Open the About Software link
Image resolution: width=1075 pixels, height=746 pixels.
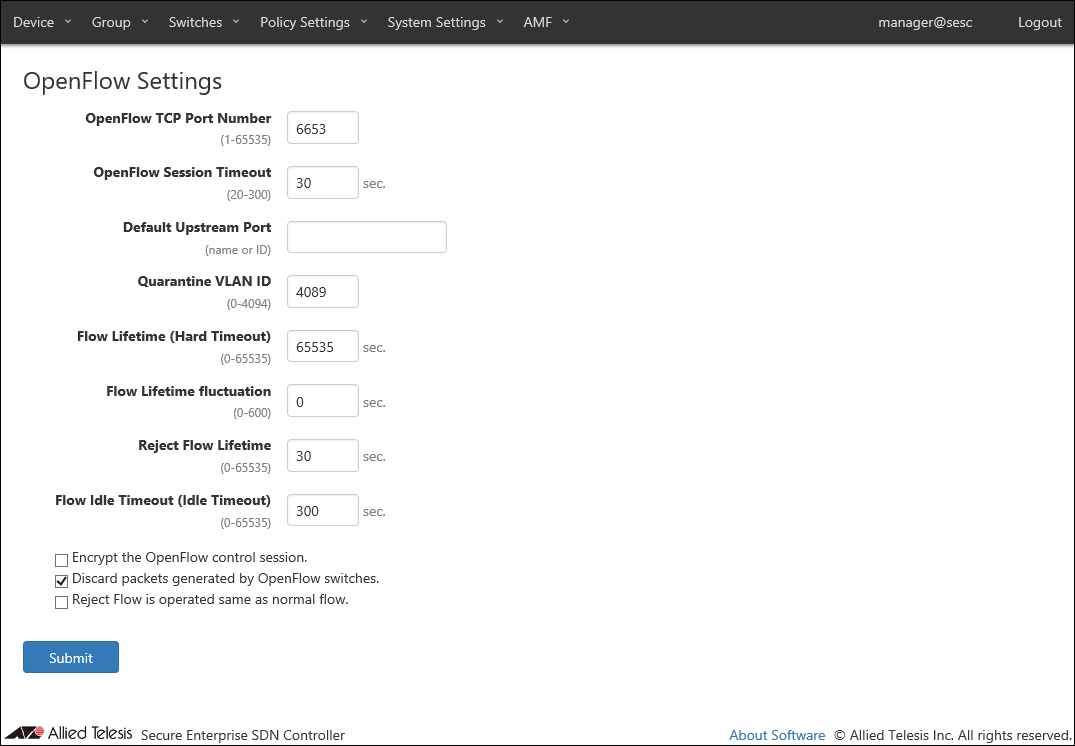pos(777,735)
